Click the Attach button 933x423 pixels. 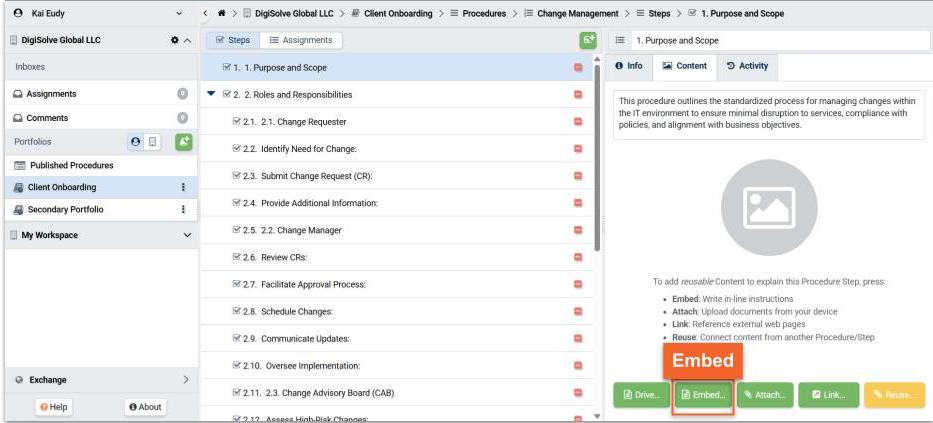[x=763, y=395]
